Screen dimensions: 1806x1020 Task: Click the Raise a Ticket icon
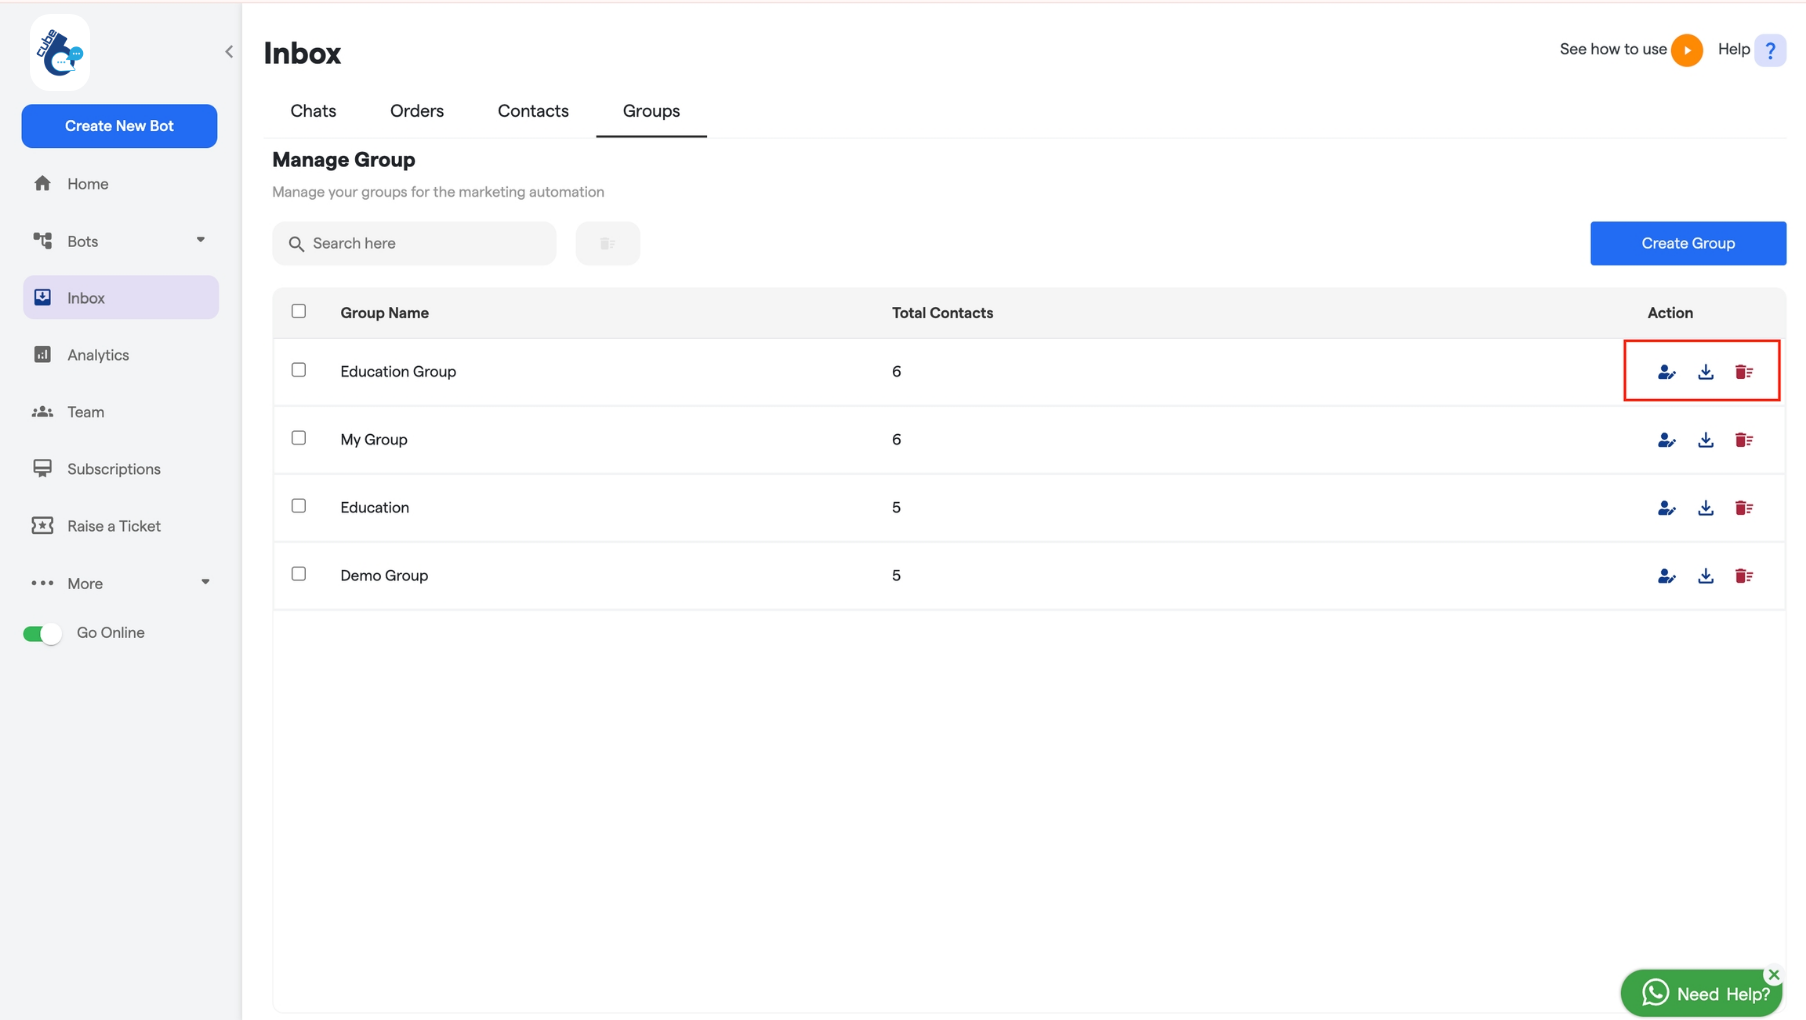point(42,525)
